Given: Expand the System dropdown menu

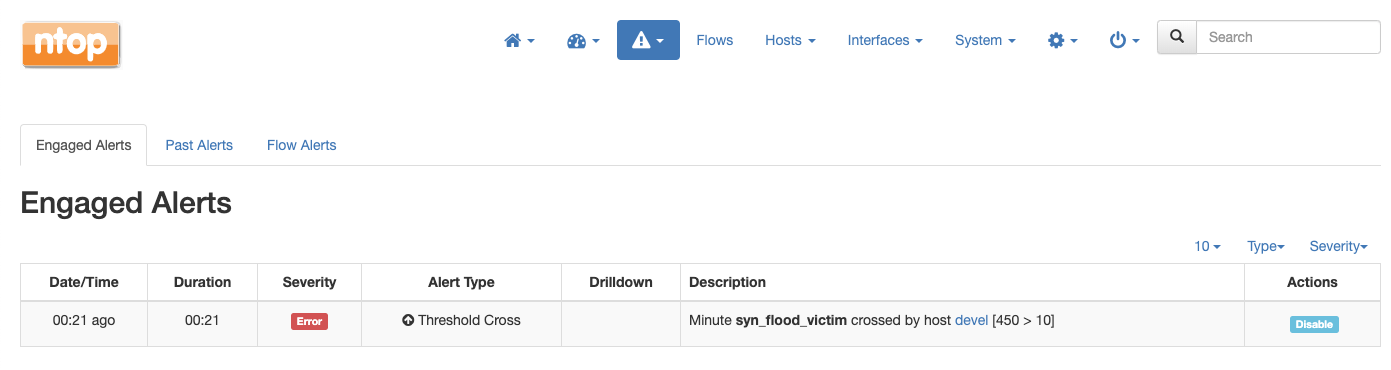Looking at the screenshot, I should click(985, 40).
